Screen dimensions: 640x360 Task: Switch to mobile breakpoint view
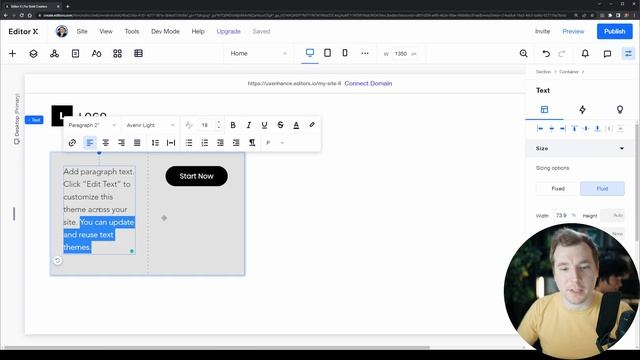pos(345,53)
